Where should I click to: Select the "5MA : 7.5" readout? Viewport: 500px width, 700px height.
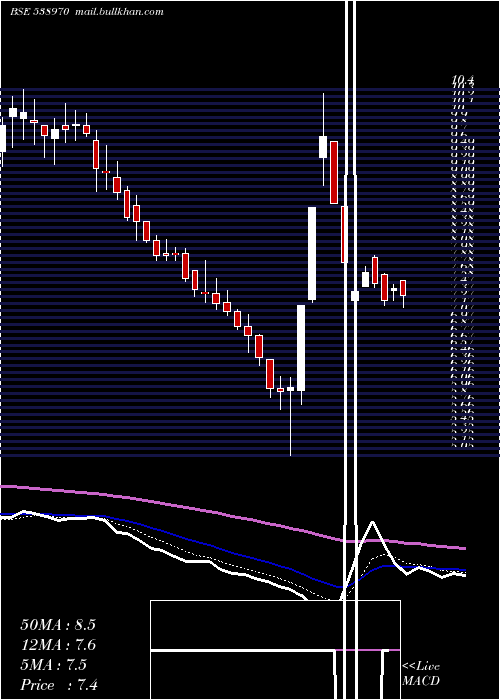(x=53, y=665)
